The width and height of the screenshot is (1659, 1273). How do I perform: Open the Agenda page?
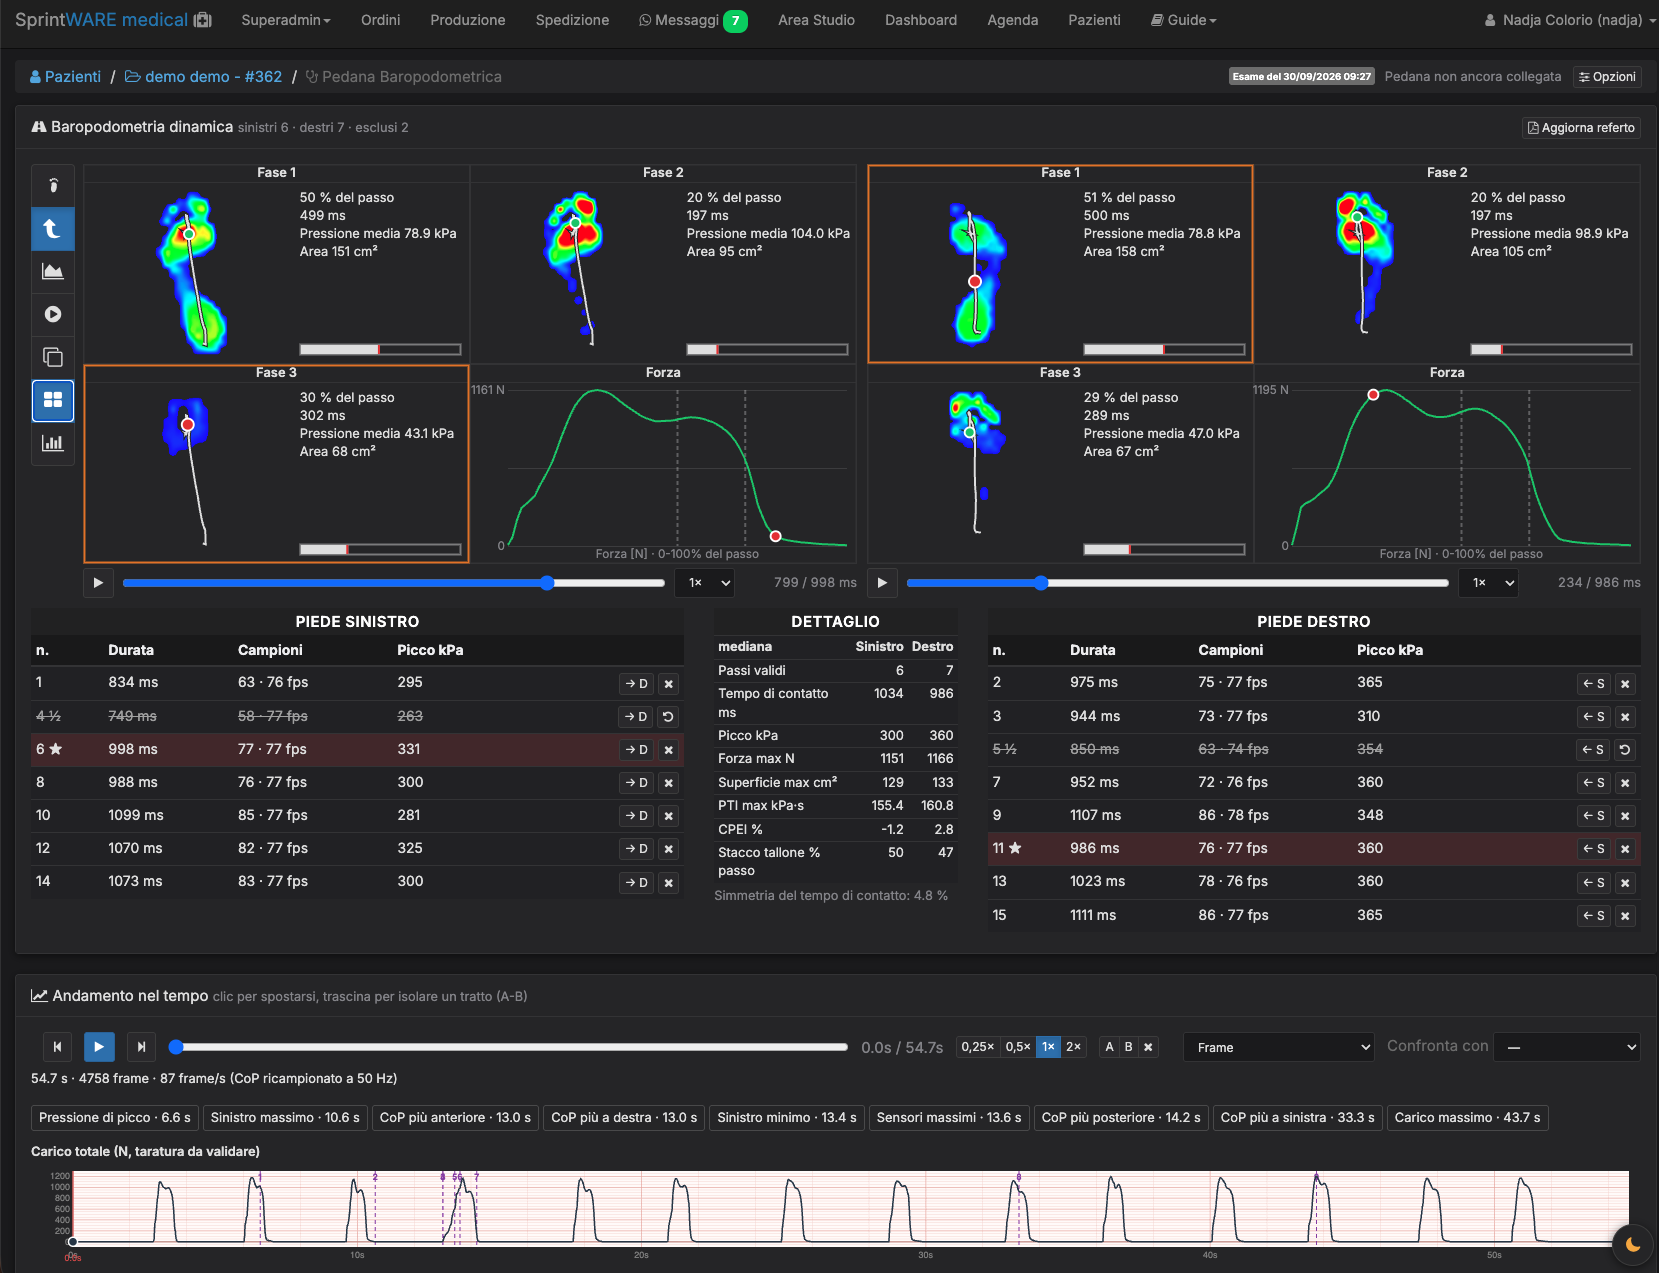1013,20
